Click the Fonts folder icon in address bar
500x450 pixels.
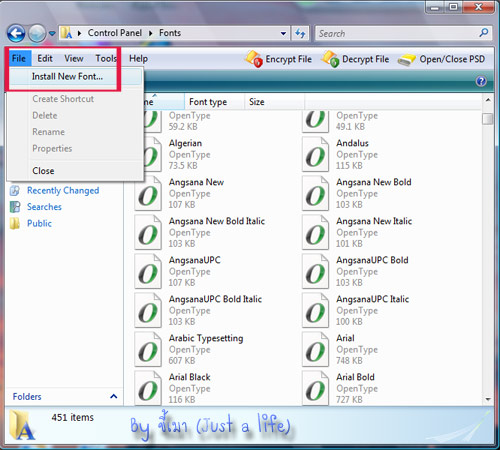[x=67, y=33]
